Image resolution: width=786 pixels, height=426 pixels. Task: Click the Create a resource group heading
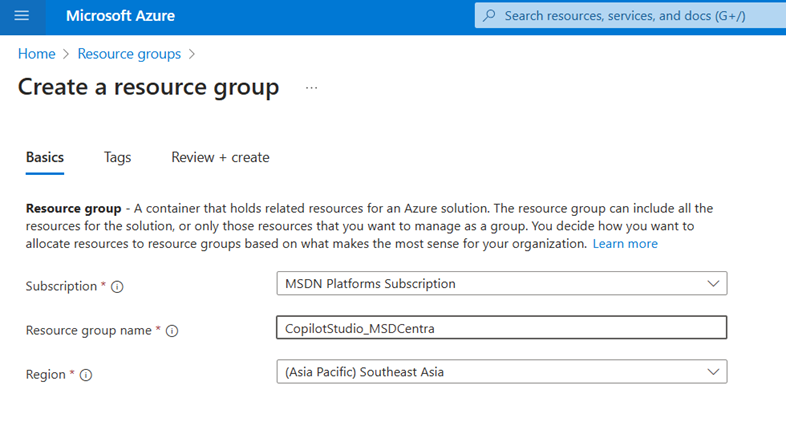[x=148, y=87]
